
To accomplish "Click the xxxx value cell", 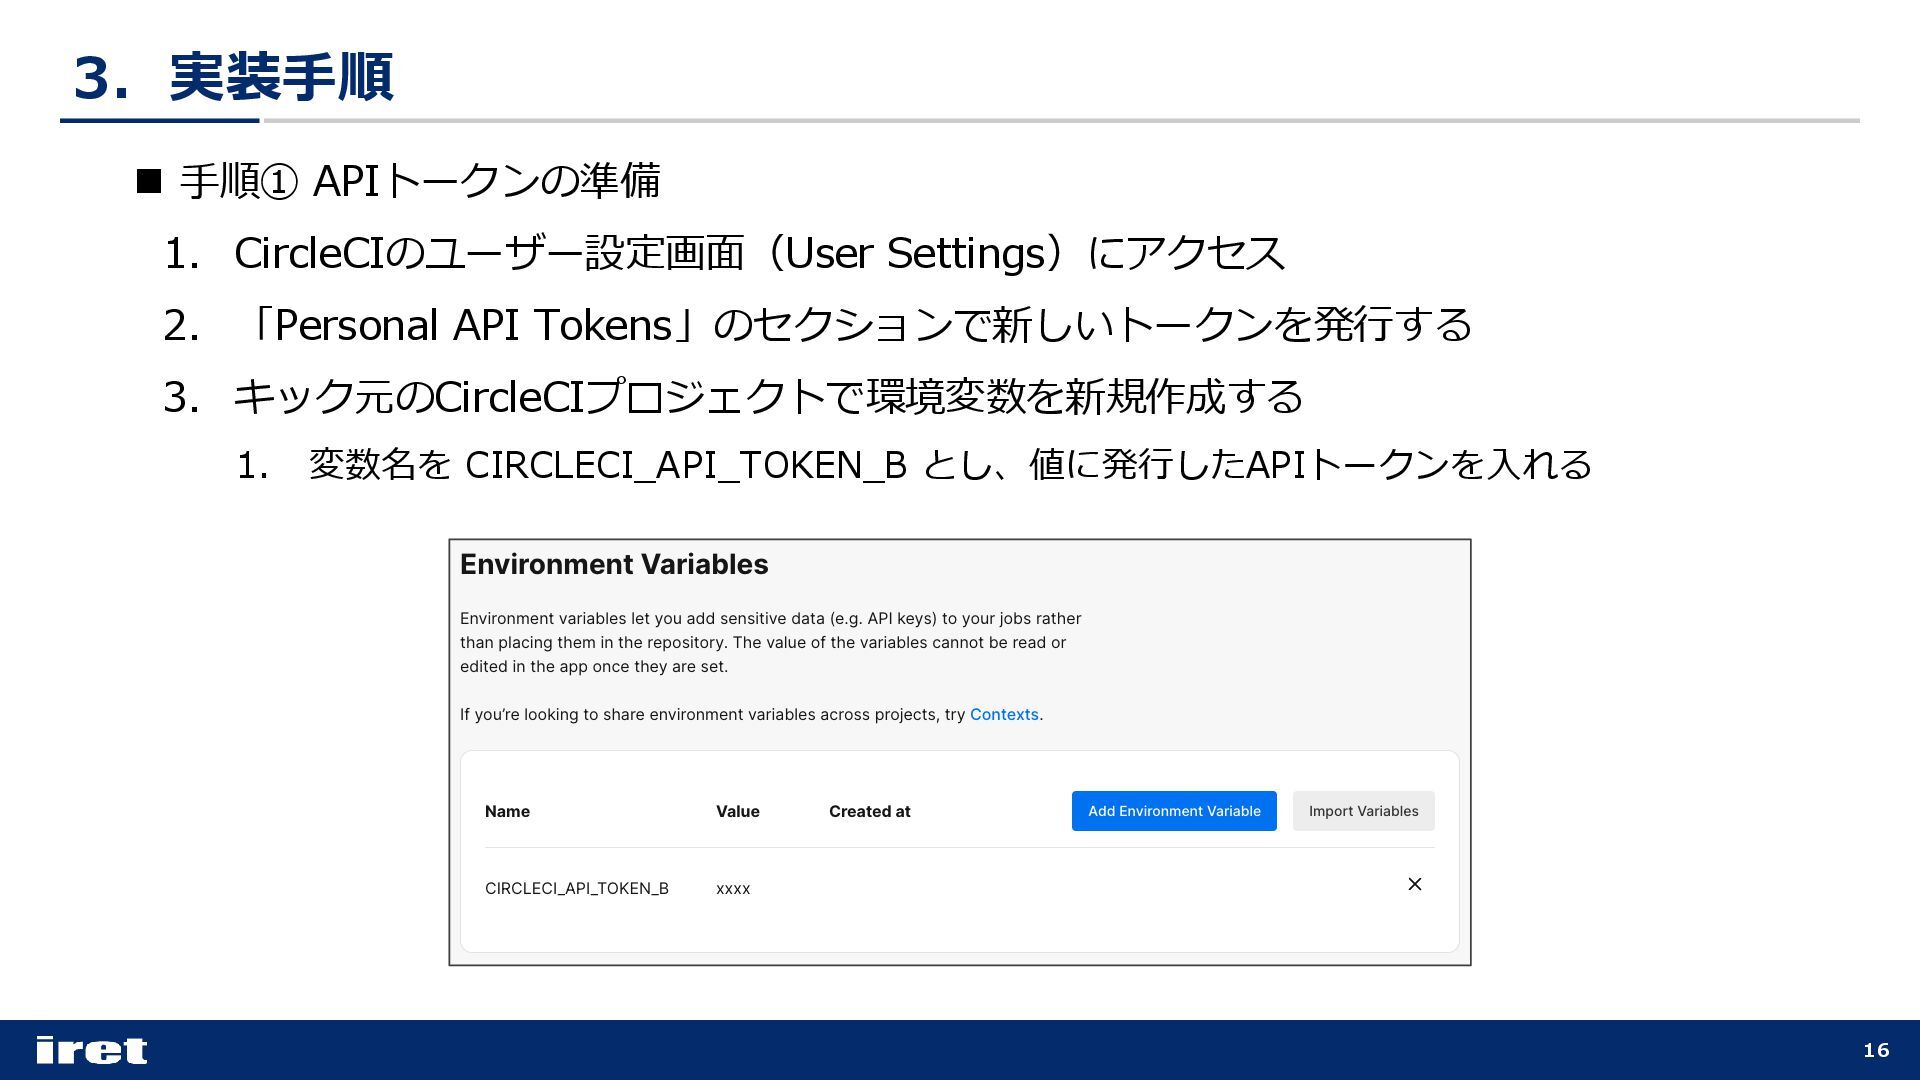I will pyautogui.click(x=732, y=889).
